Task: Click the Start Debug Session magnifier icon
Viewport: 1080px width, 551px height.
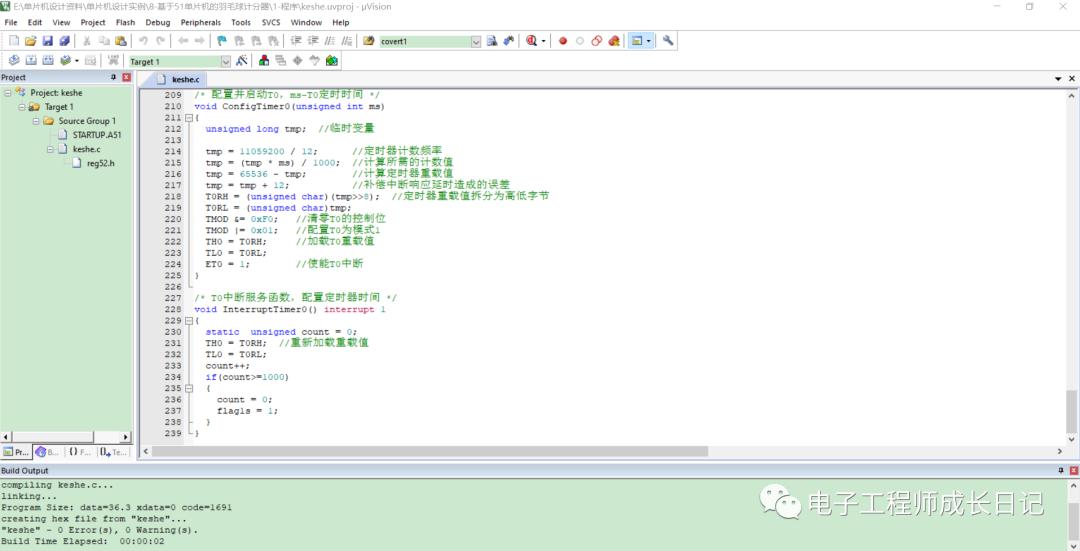Action: click(532, 41)
